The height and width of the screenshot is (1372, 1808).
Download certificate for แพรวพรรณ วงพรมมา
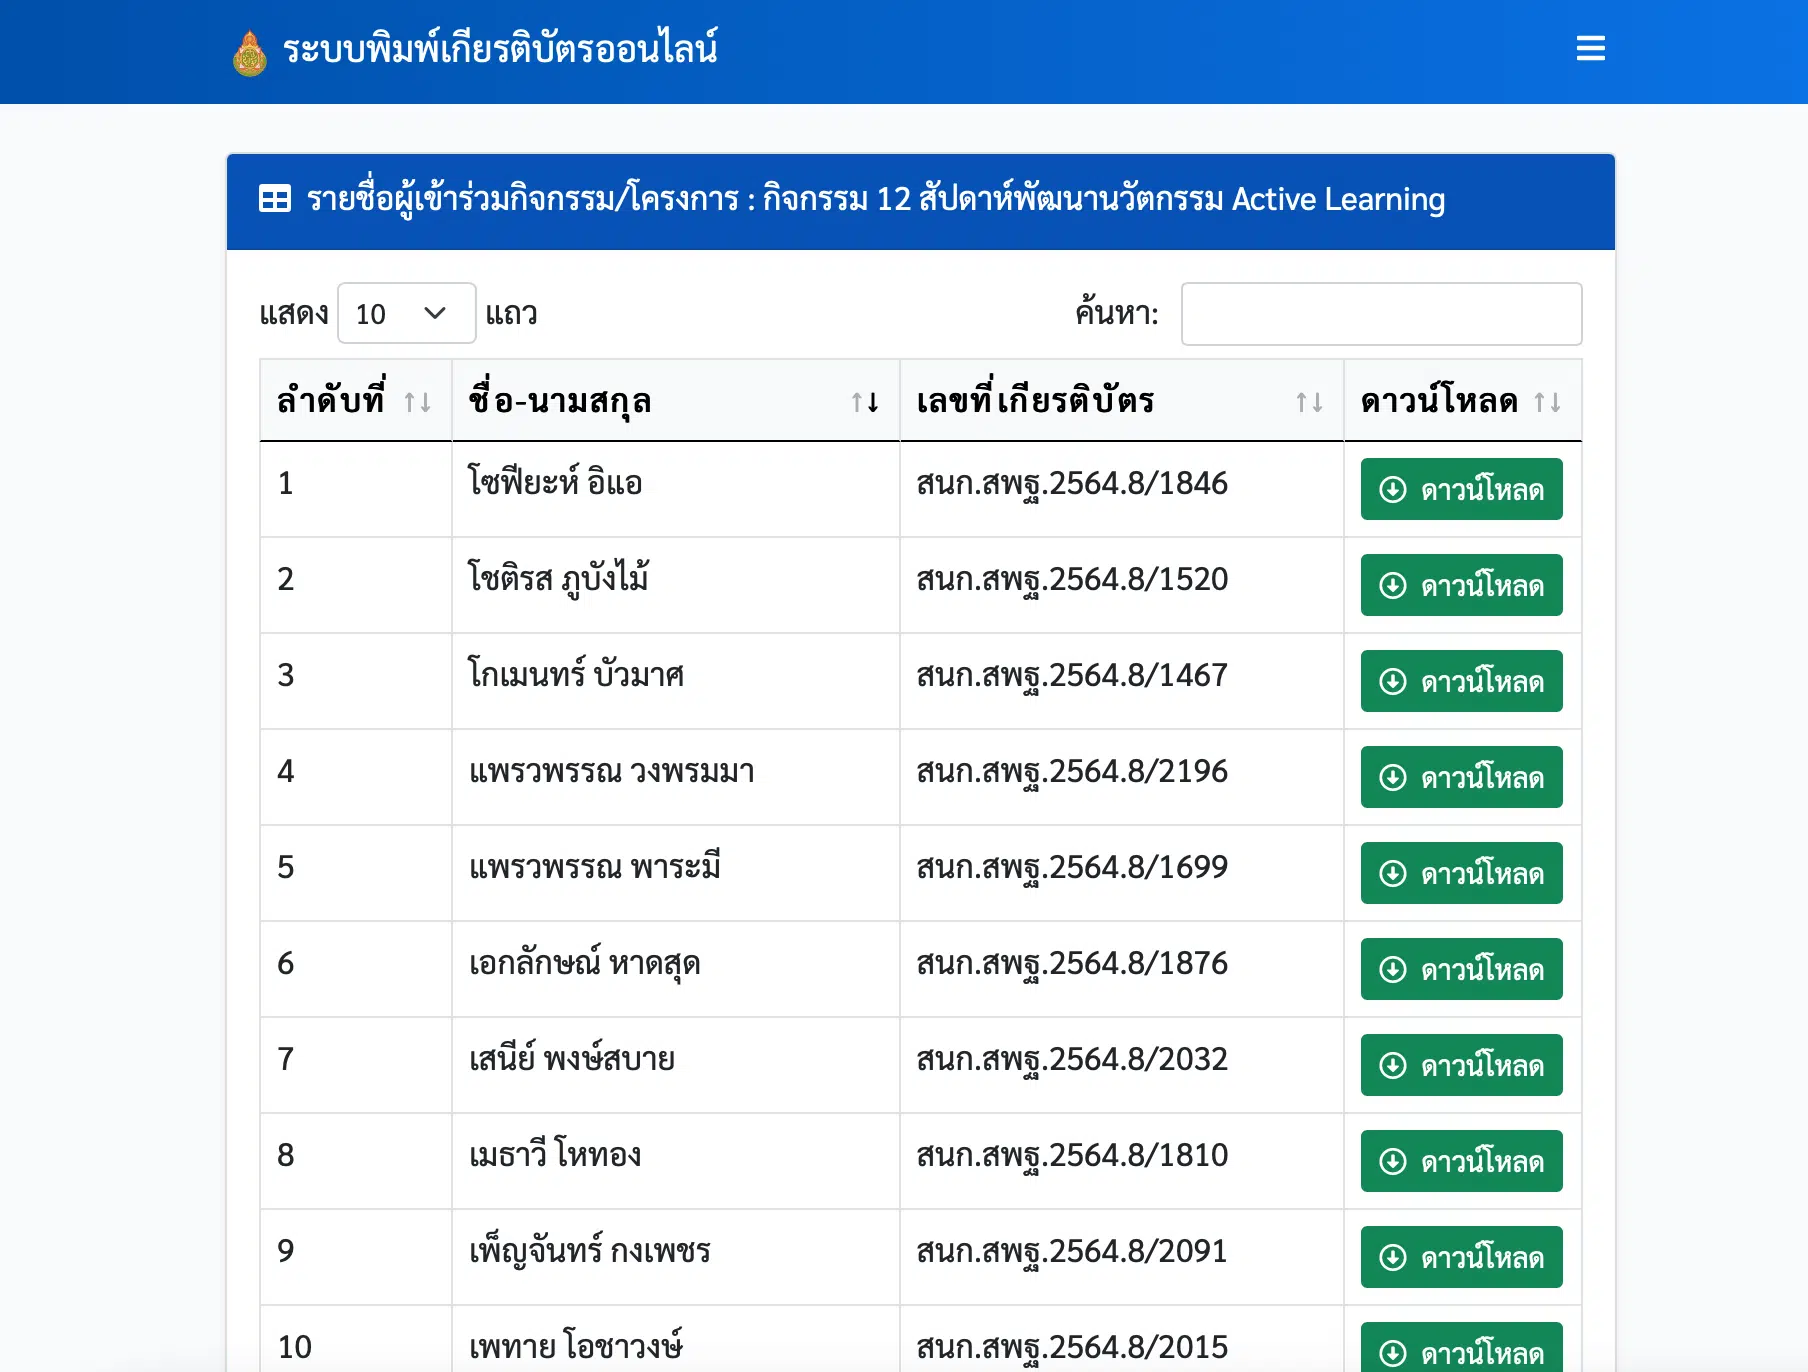pos(1461,777)
